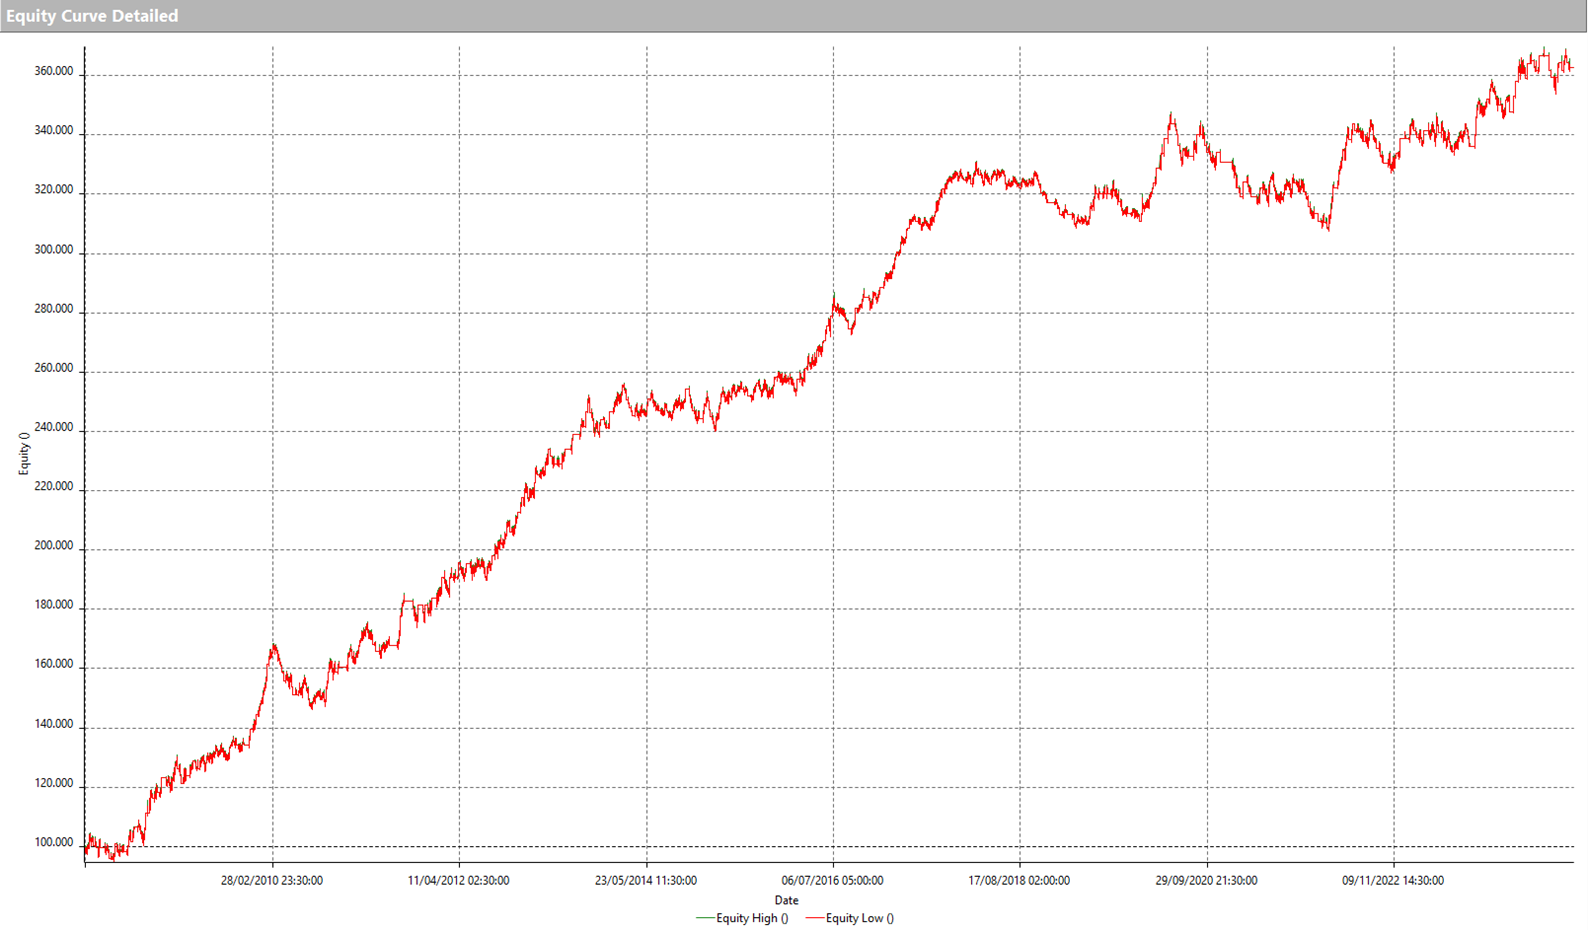Toggle the Equity Low legend entry
Viewport: 1588px width, 930px height.
tap(859, 918)
